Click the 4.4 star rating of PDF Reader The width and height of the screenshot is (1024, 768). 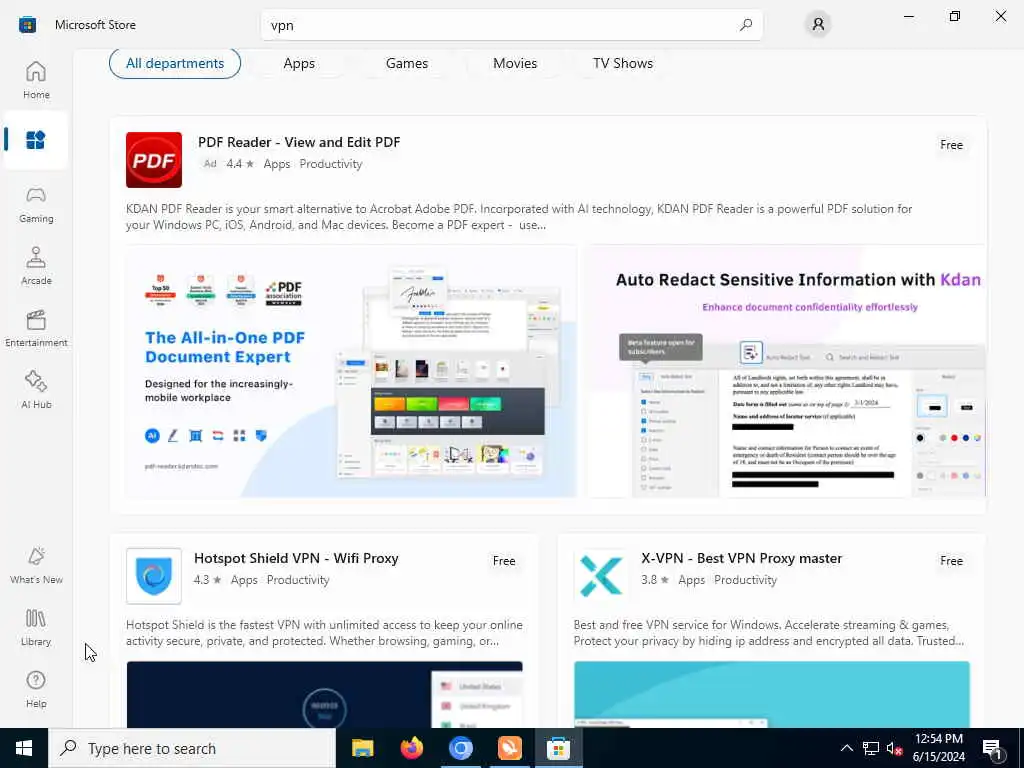(240, 164)
